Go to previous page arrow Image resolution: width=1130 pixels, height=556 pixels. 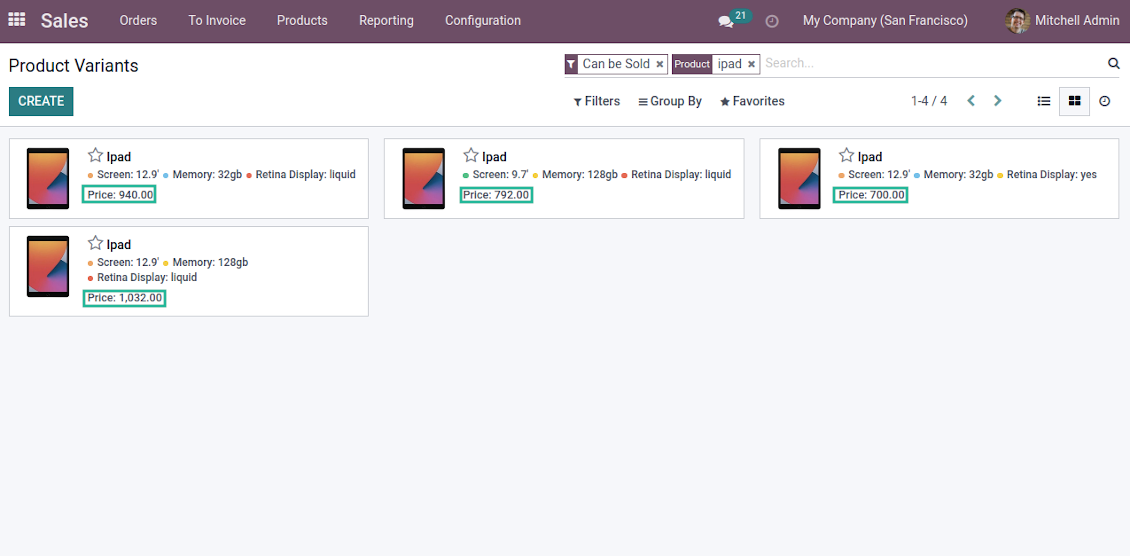[971, 101]
